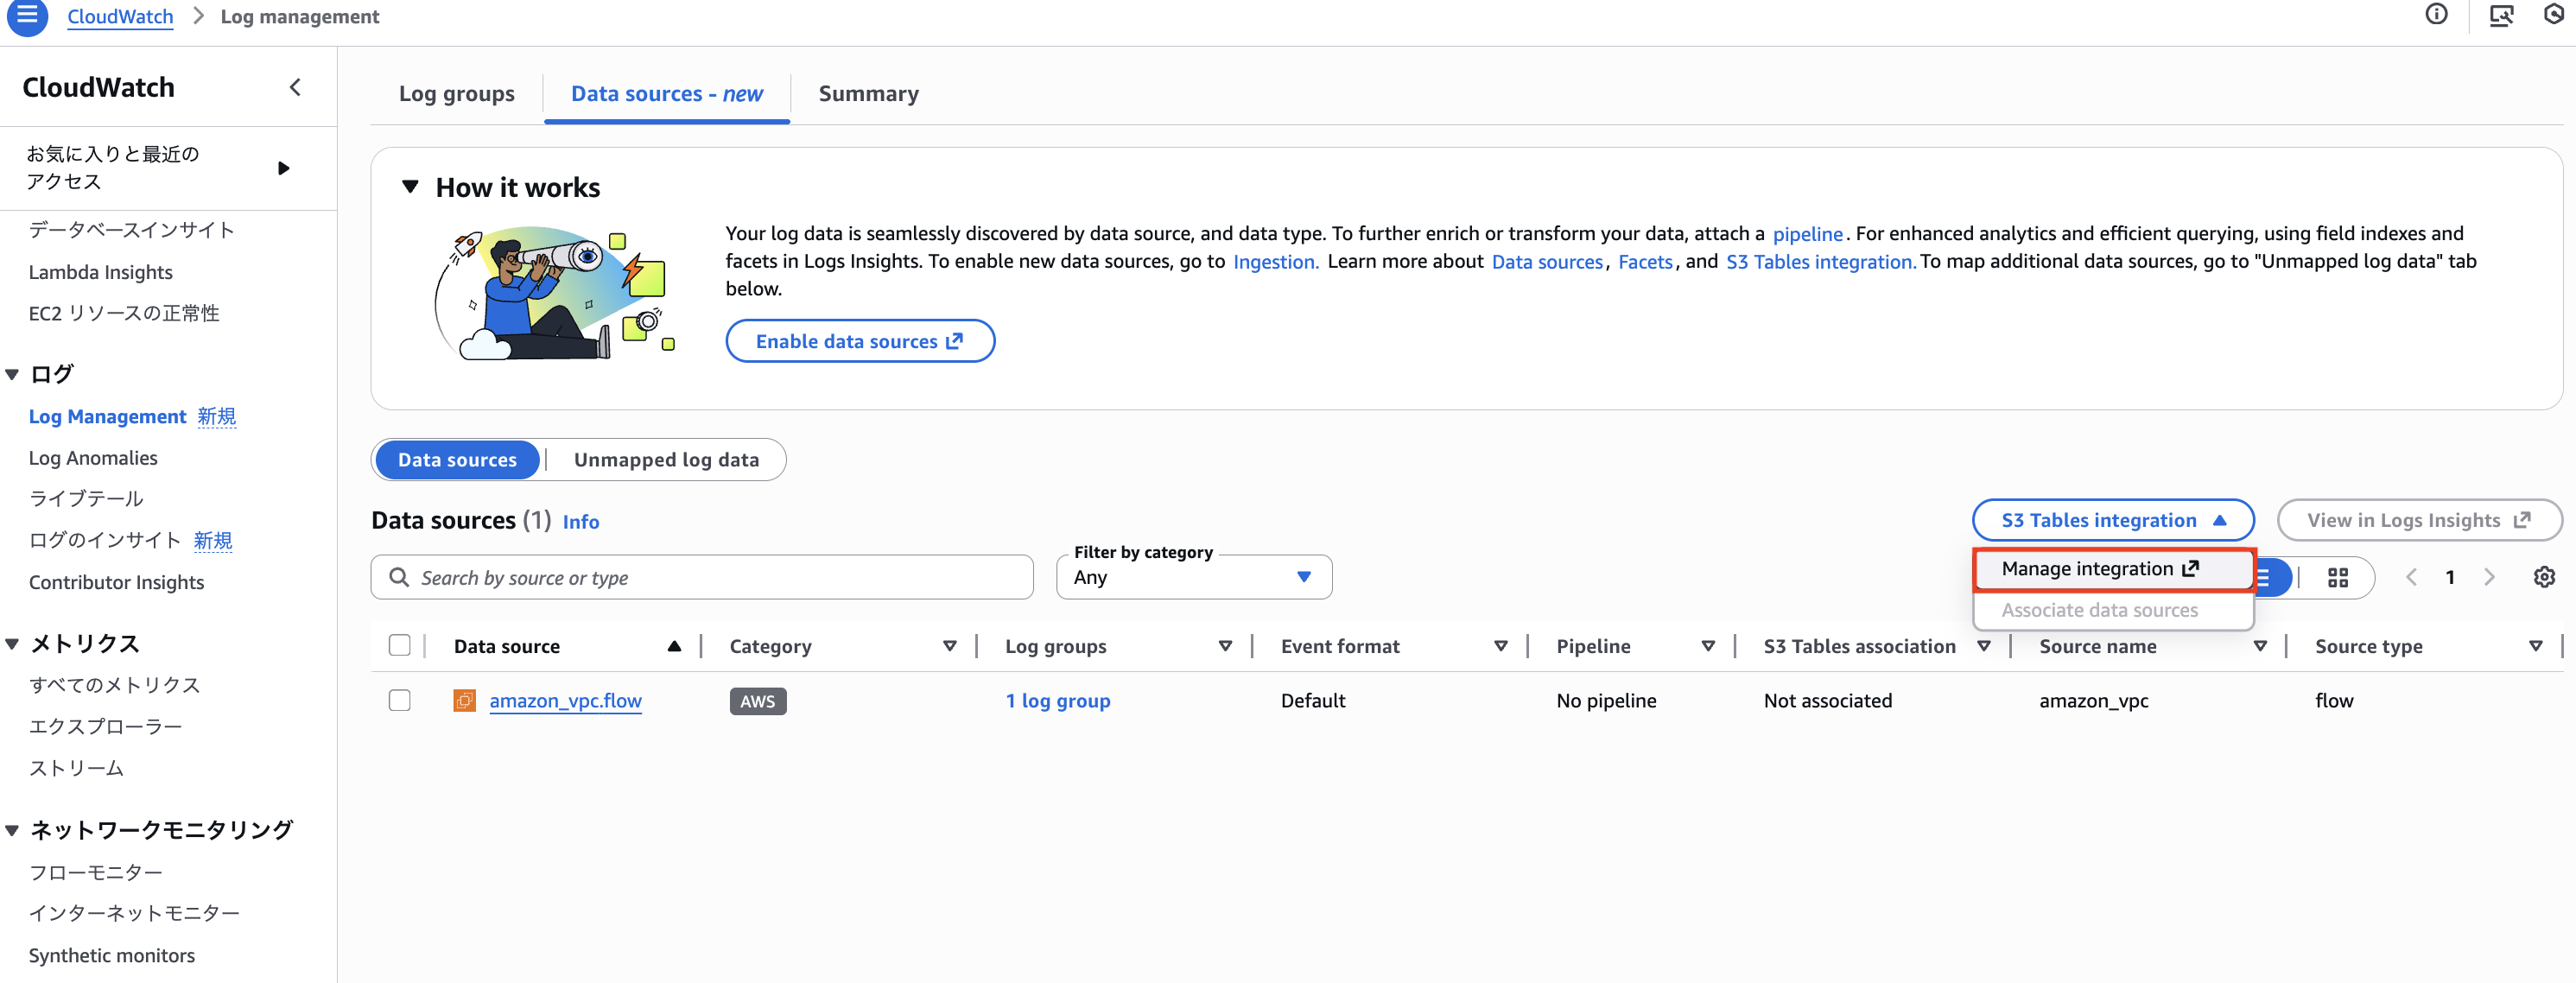Click Enable data sources button
The width and height of the screenshot is (2576, 983).
pos(859,341)
